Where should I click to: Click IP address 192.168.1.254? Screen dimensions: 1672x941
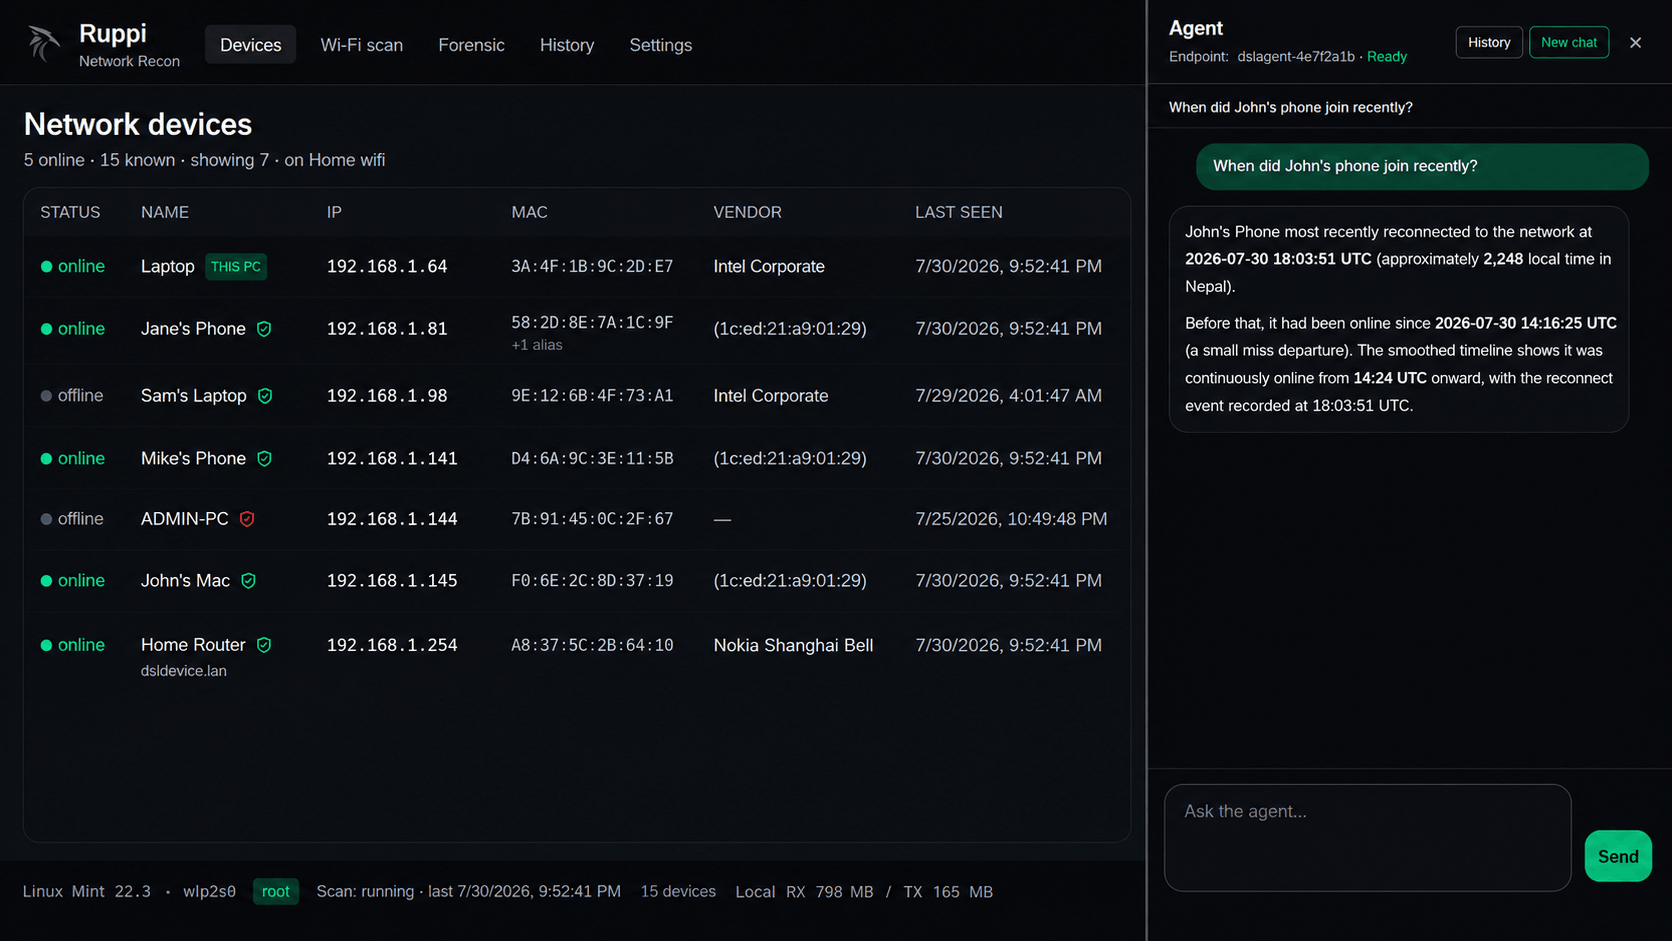(392, 645)
